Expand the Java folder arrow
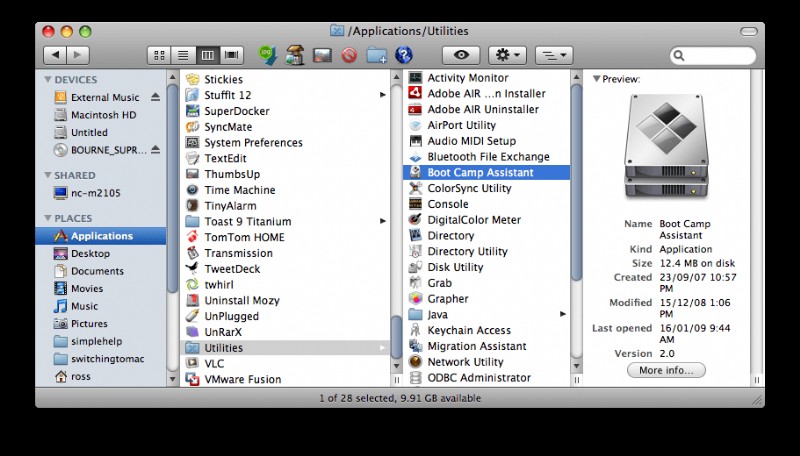The image size is (800, 456). (x=562, y=314)
